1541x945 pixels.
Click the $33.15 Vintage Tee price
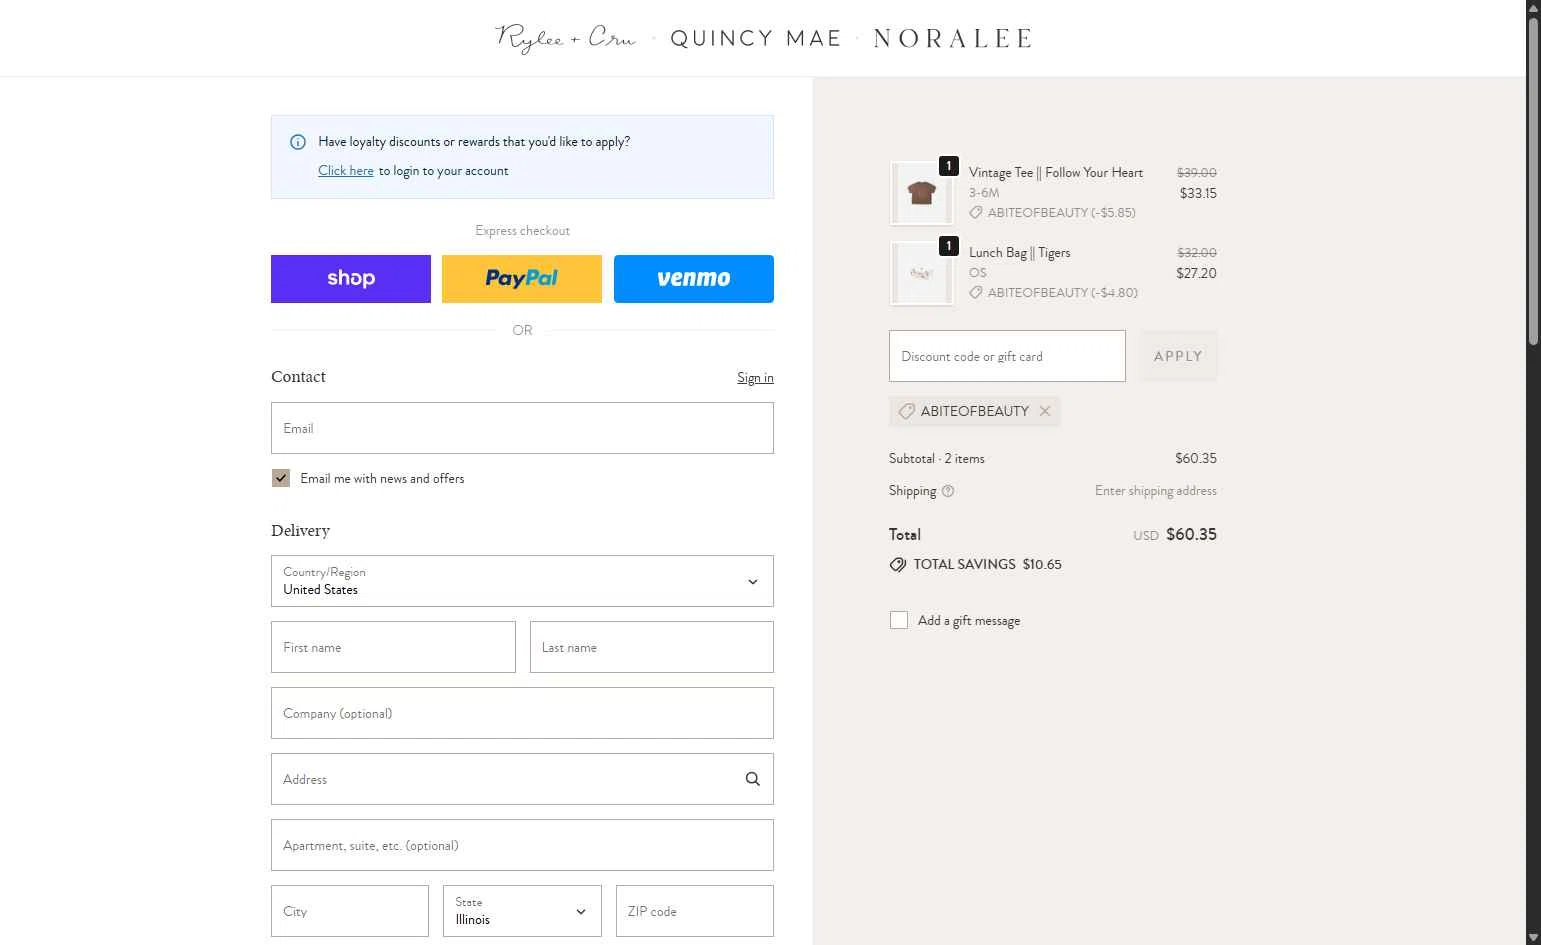pos(1198,194)
